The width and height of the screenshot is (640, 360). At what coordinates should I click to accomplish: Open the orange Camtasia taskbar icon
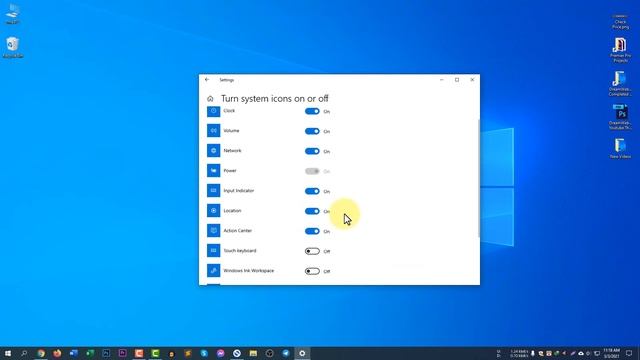click(139, 353)
